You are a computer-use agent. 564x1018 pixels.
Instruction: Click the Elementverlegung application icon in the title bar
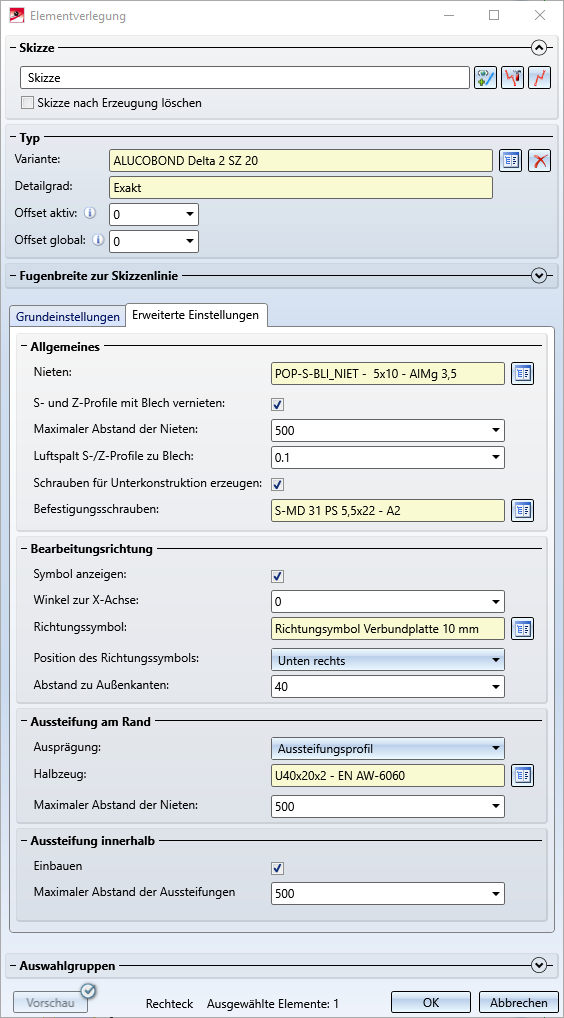[x=16, y=15]
